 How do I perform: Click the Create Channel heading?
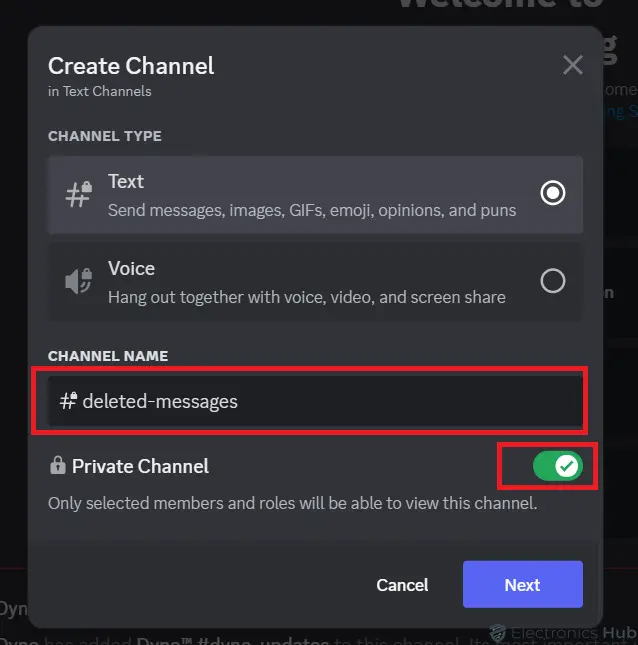point(131,66)
